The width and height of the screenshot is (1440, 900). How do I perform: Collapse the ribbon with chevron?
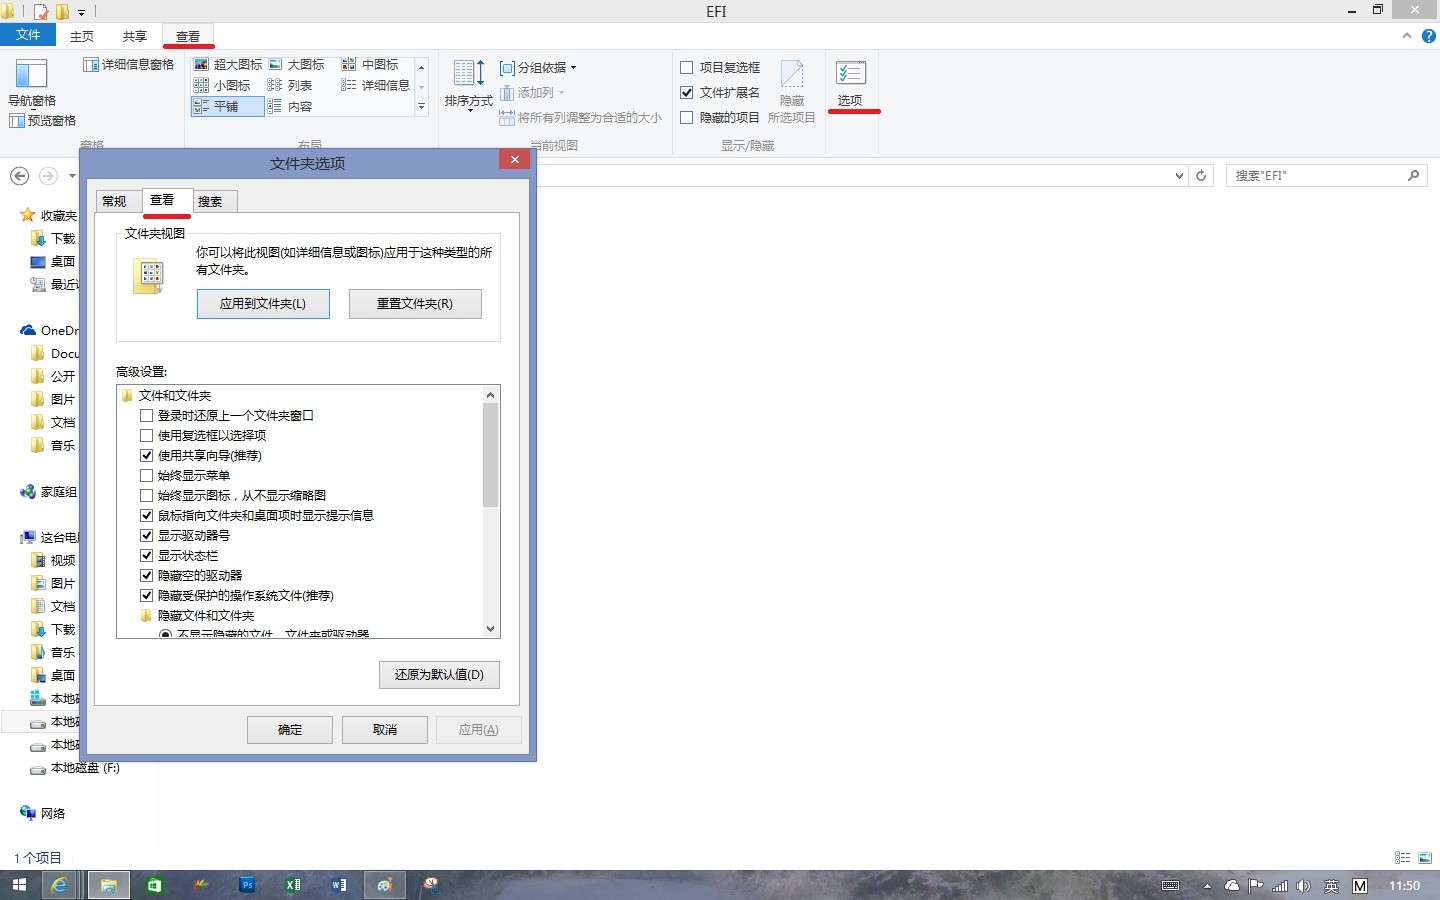(1406, 36)
